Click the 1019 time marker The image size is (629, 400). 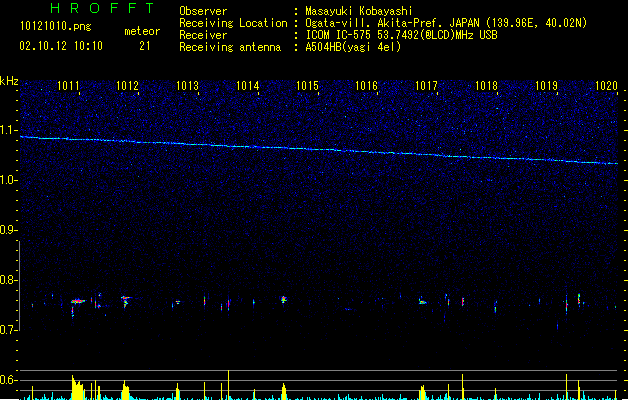546,86
